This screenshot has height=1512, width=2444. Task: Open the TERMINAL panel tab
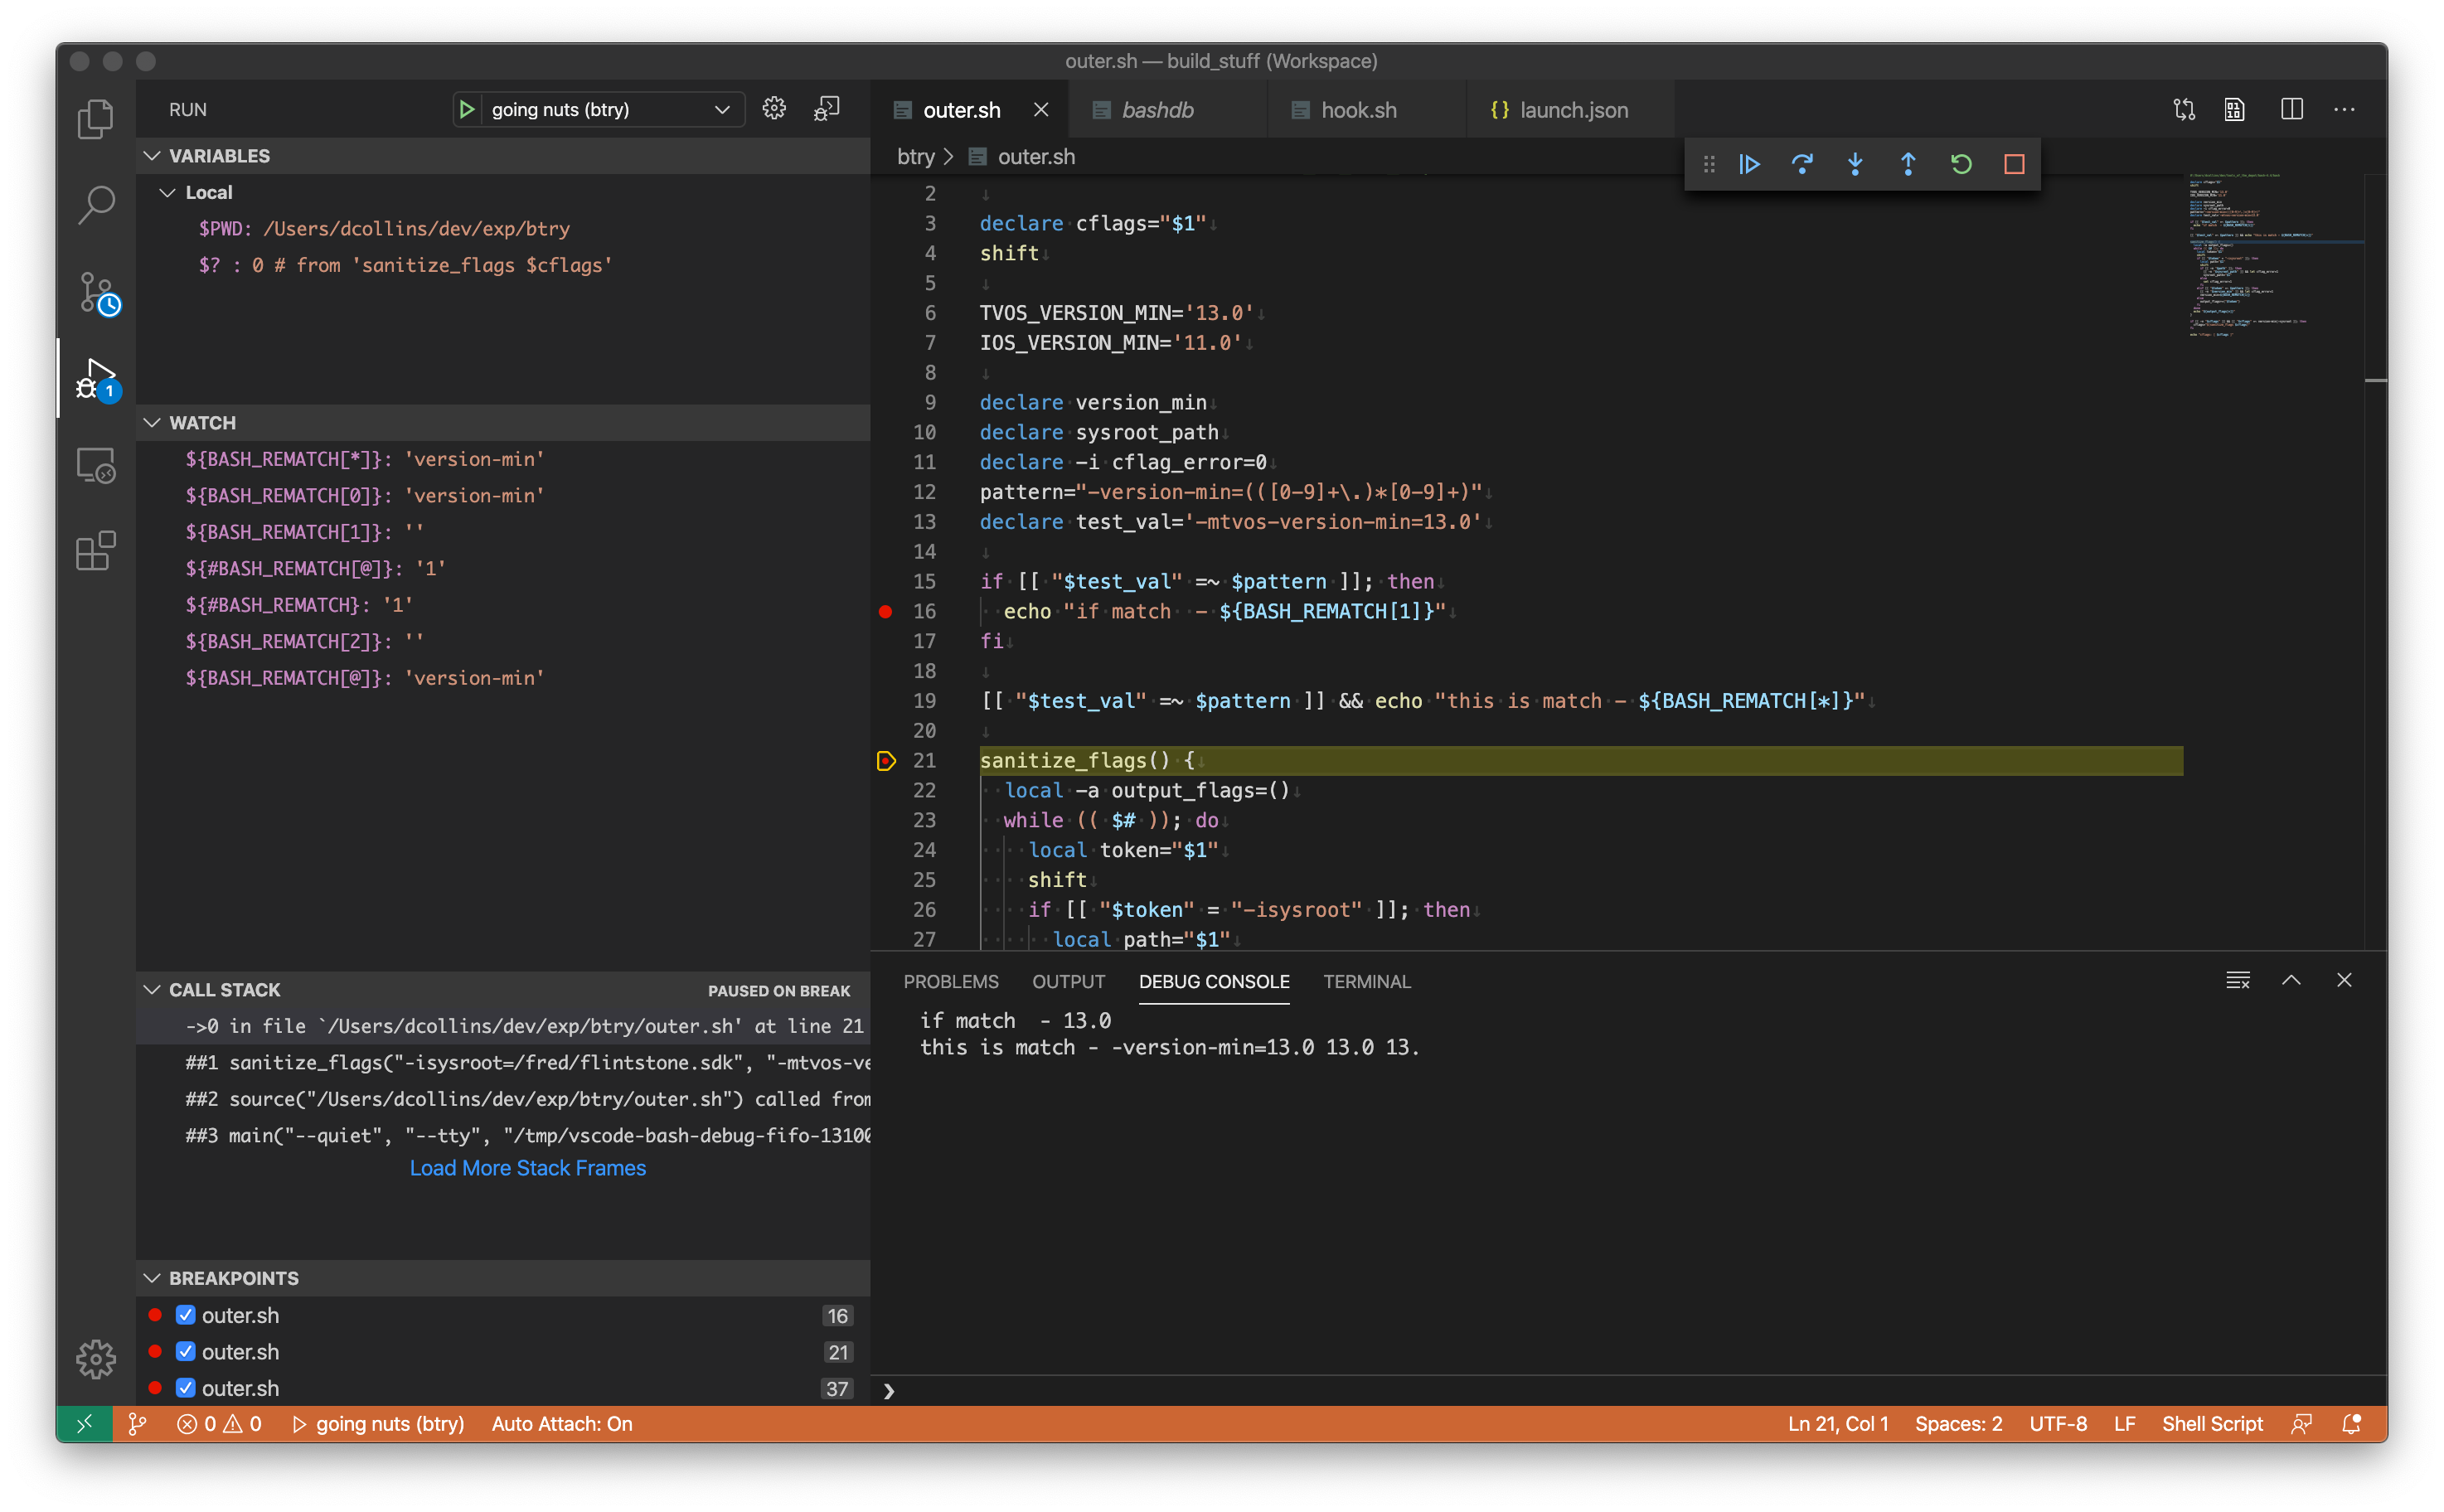tap(1366, 981)
